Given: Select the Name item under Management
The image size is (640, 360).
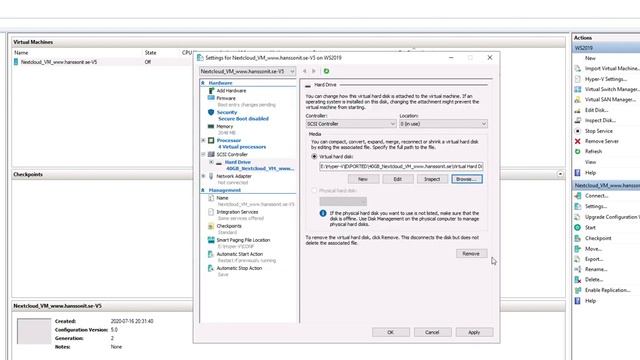Looking at the screenshot, I should (x=222, y=198).
